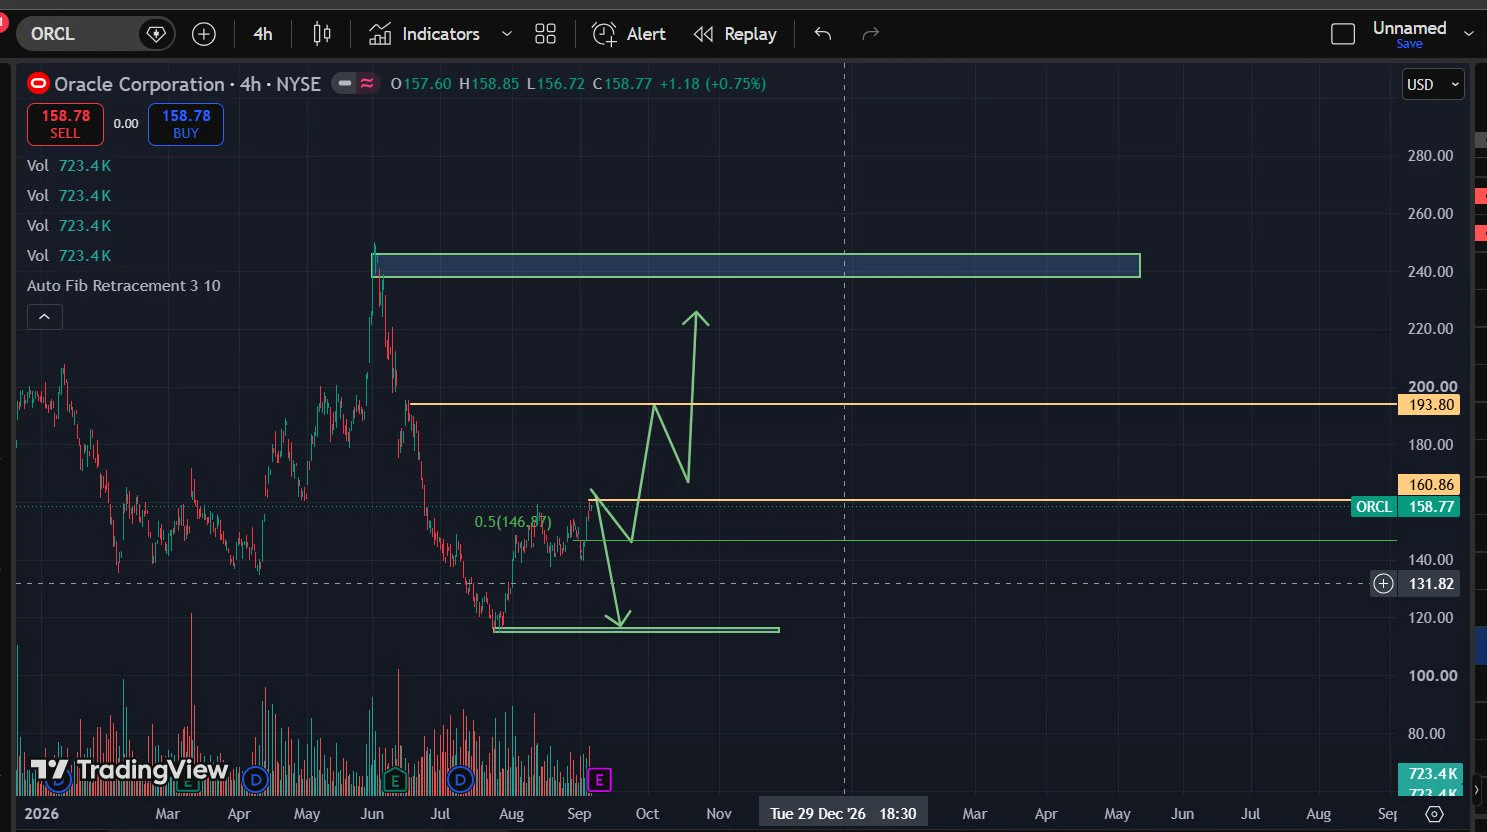Click the dash pill icon beside NYSE
Screen dimensions: 1487x832
(x=345, y=84)
